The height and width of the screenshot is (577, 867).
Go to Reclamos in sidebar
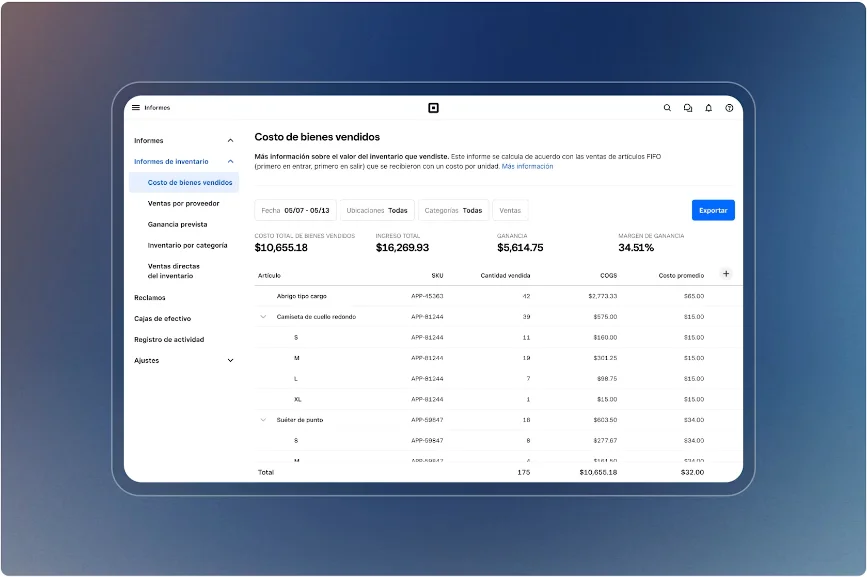point(150,298)
